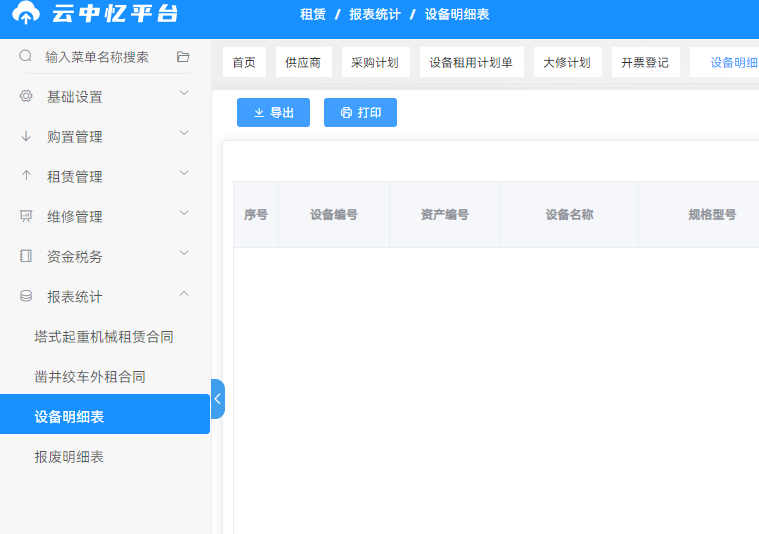Open 凿井绞车外租合同 report
This screenshot has width=759, height=534.
pyautogui.click(x=90, y=377)
